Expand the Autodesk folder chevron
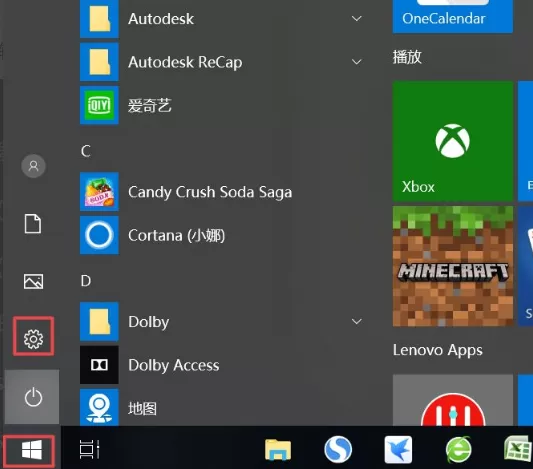Viewport: 533px width, 469px height. pos(357,18)
